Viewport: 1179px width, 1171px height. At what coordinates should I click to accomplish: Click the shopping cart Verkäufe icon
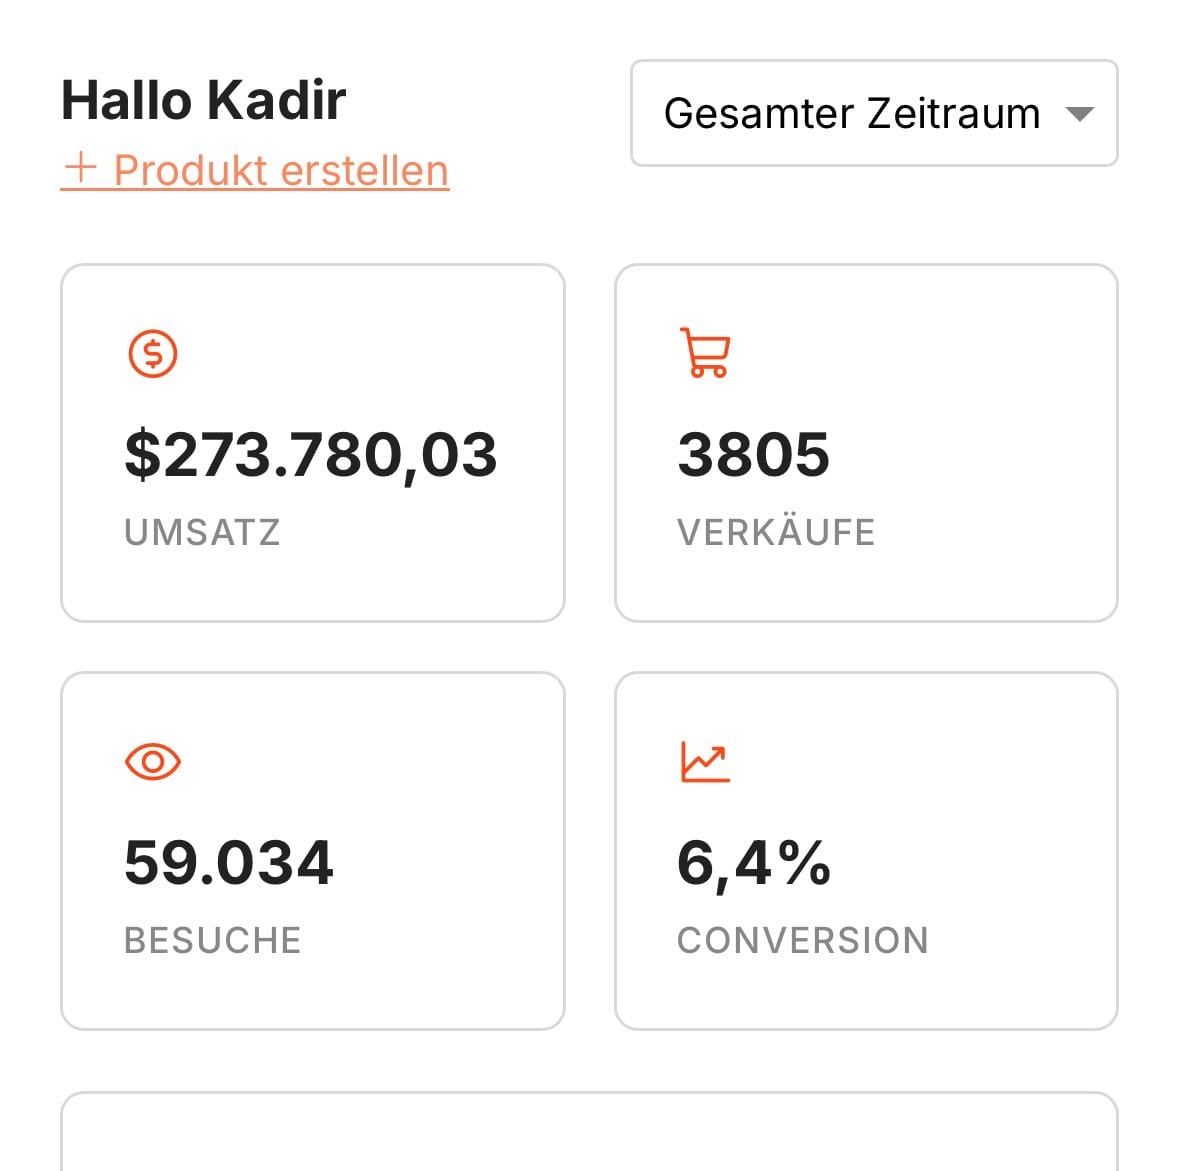705,352
